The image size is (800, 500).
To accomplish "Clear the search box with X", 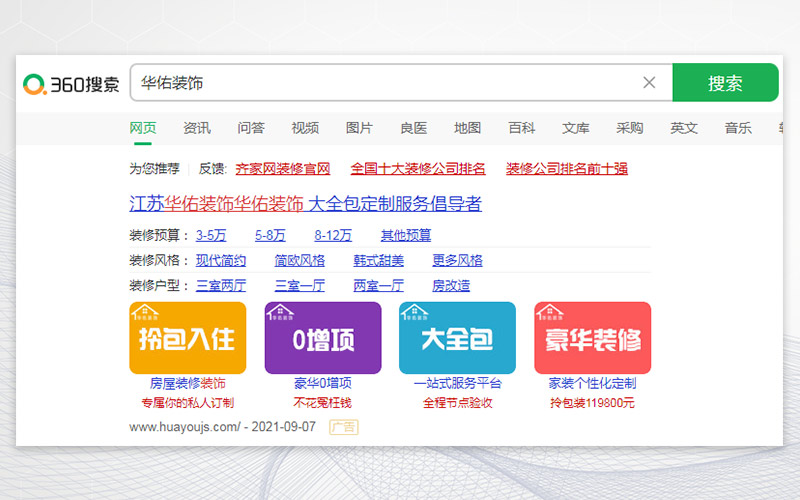I will click(x=649, y=83).
